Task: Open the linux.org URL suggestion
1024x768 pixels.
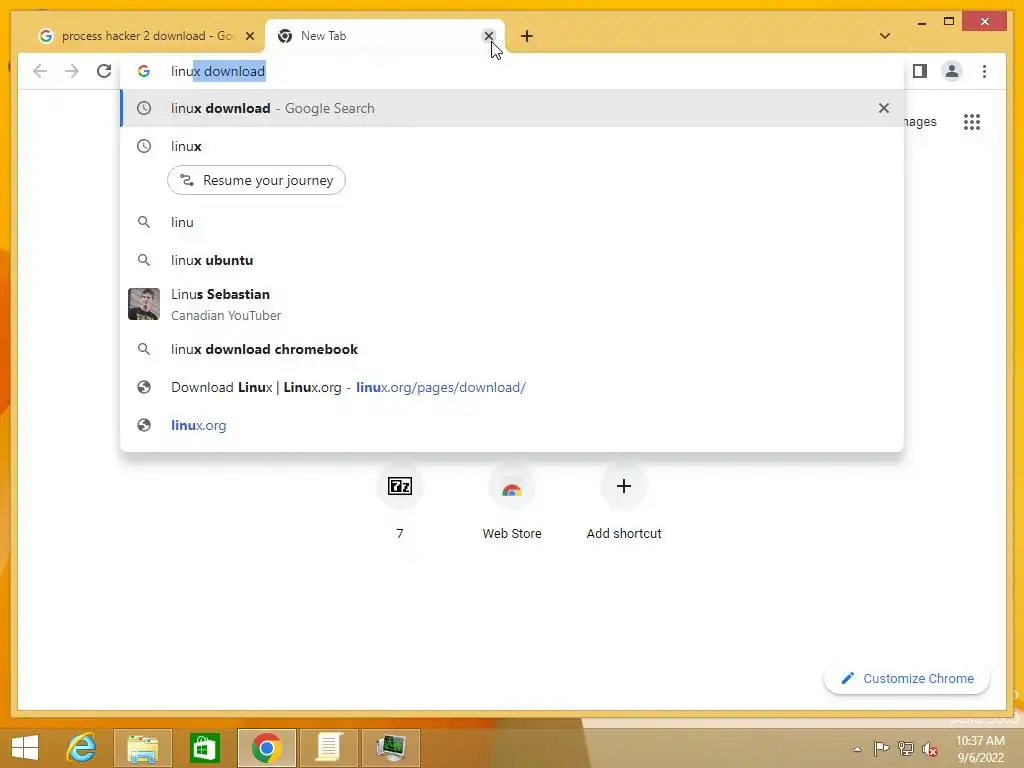Action: [x=512, y=424]
